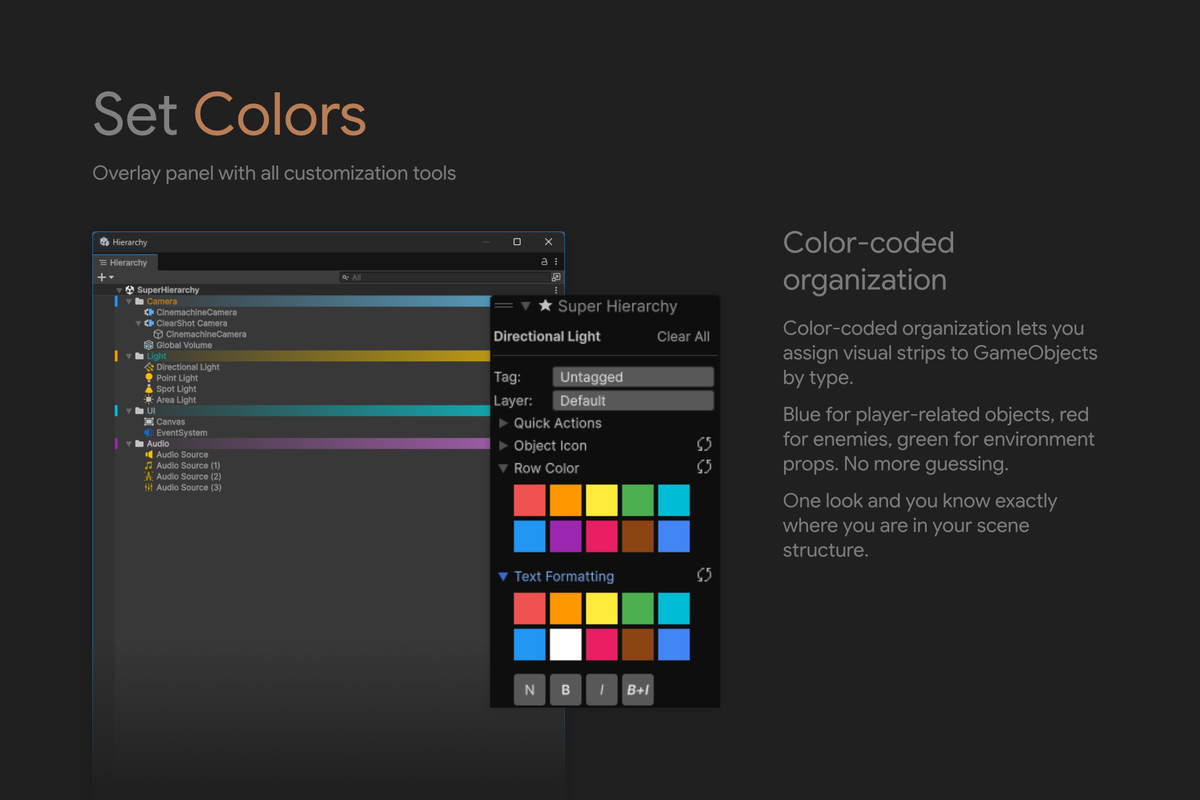Screen dimensions: 1200x800
Task: Click the Canvas icon under UI
Action: pyautogui.click(x=149, y=422)
